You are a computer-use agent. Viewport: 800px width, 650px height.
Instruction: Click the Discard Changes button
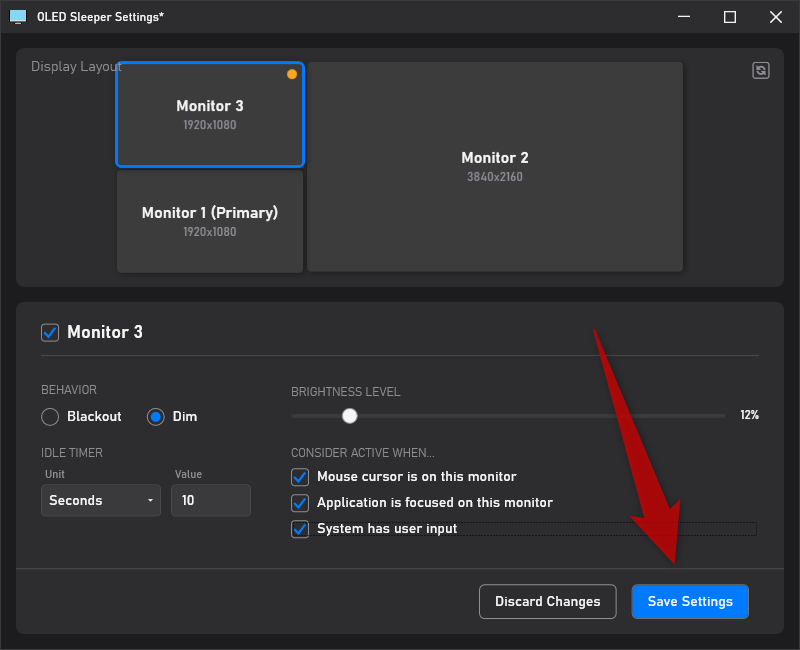[547, 601]
